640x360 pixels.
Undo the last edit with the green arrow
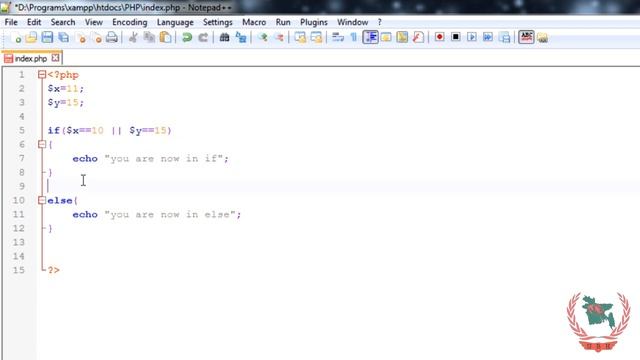187,38
